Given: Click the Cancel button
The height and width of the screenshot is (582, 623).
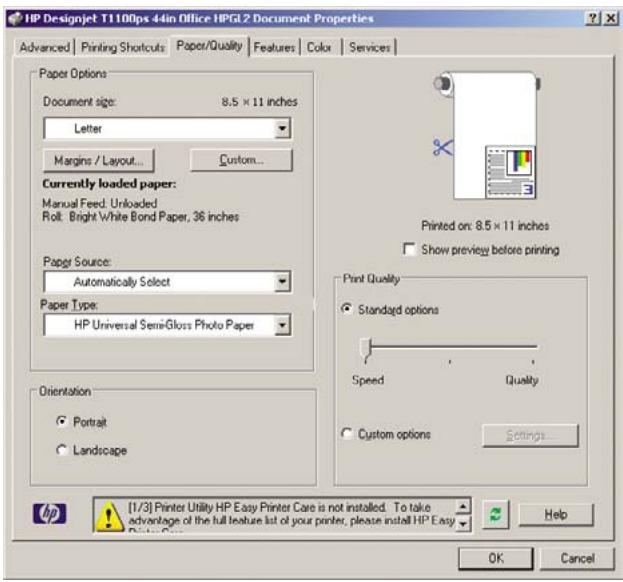Looking at the screenshot, I should [x=577, y=558].
